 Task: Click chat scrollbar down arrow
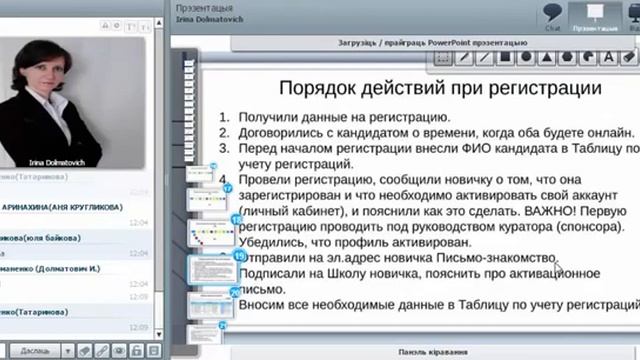pos(159,334)
